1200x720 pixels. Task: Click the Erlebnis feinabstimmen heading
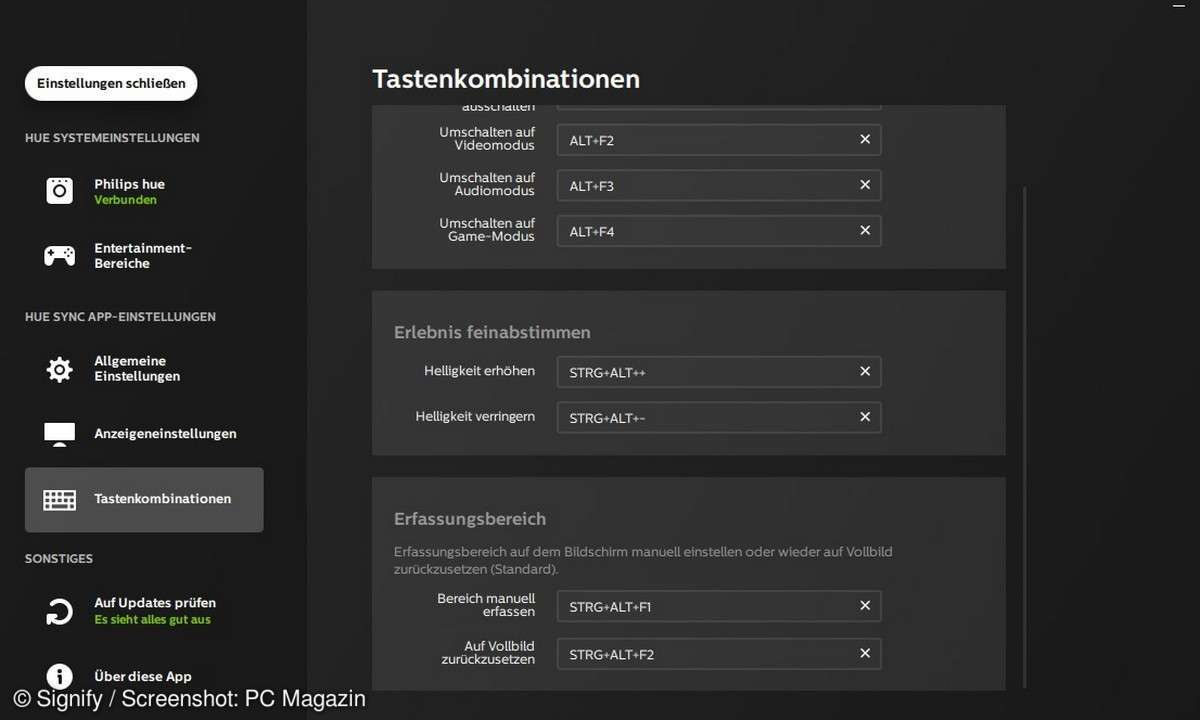pyautogui.click(x=492, y=332)
